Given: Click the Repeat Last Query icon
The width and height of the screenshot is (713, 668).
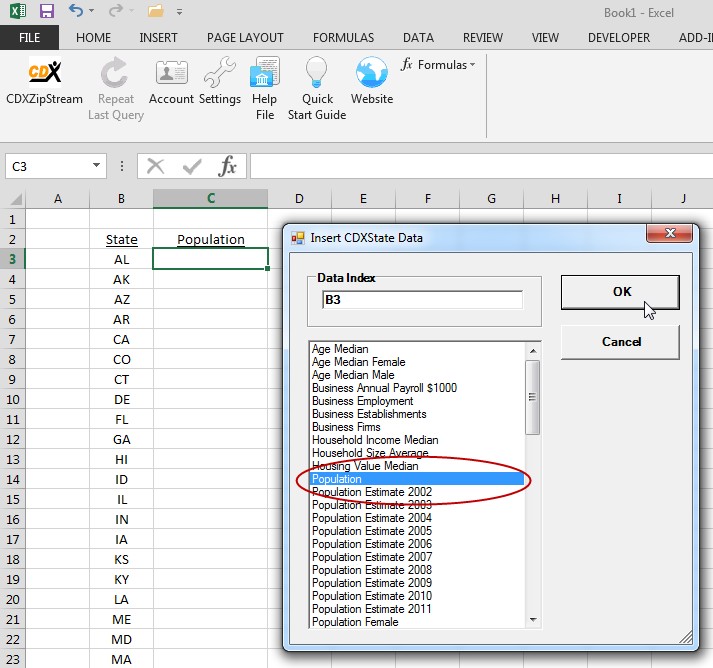Looking at the screenshot, I should pyautogui.click(x=115, y=73).
